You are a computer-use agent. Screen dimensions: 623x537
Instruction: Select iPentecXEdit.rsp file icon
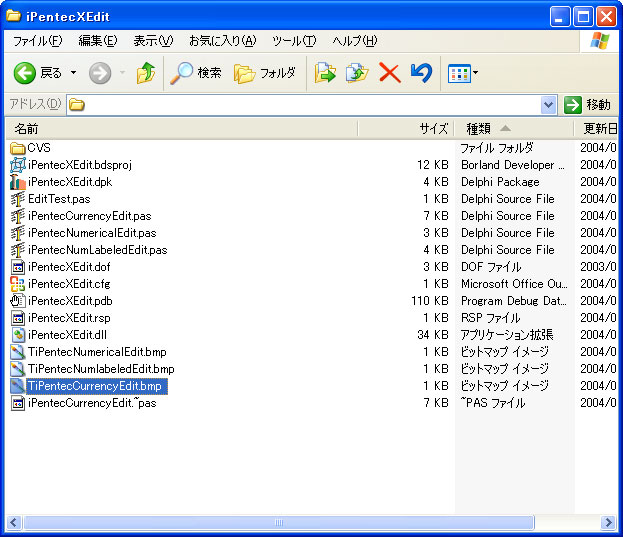point(18,318)
